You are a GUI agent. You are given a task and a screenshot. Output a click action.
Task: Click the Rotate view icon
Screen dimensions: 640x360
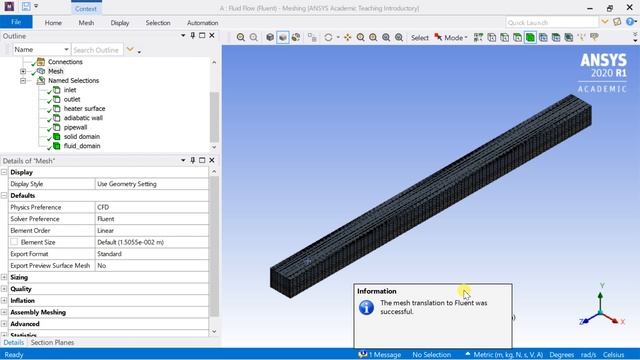tap(328, 37)
